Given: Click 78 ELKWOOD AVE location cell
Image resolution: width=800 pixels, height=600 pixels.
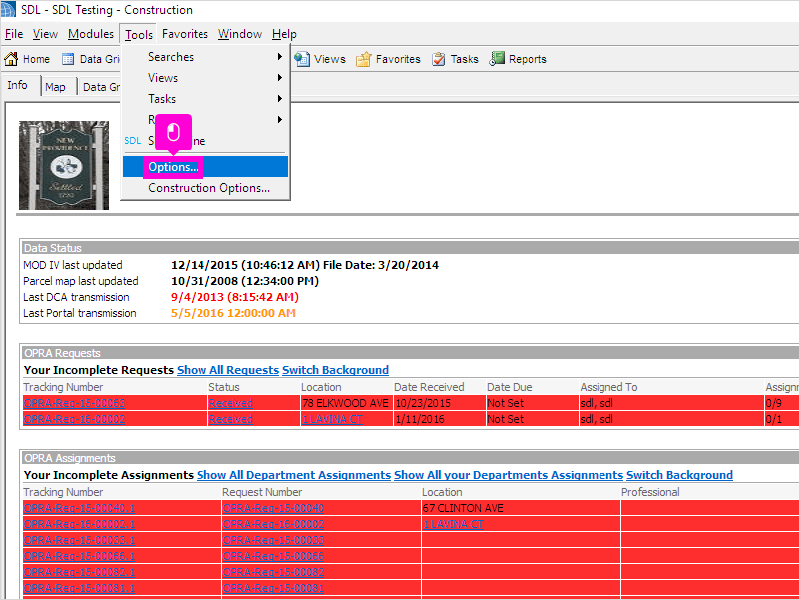Looking at the screenshot, I should (345, 403).
